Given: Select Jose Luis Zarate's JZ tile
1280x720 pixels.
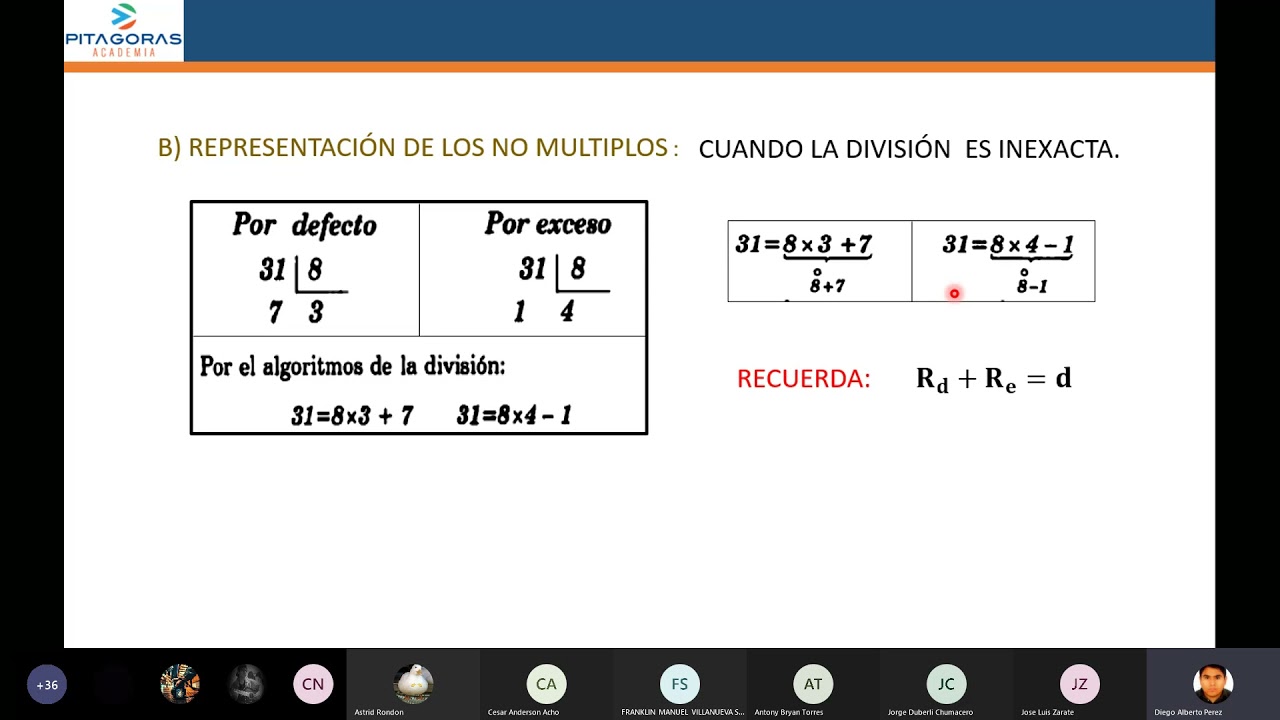Looking at the screenshot, I should click(x=1080, y=684).
